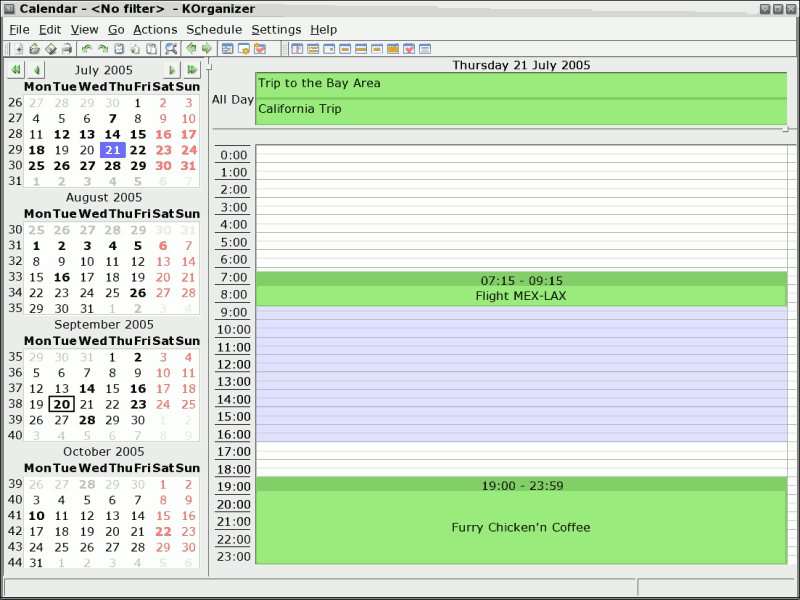The width and height of the screenshot is (800, 600).
Task: Select the California Trip all-day event
Action: coord(521,111)
